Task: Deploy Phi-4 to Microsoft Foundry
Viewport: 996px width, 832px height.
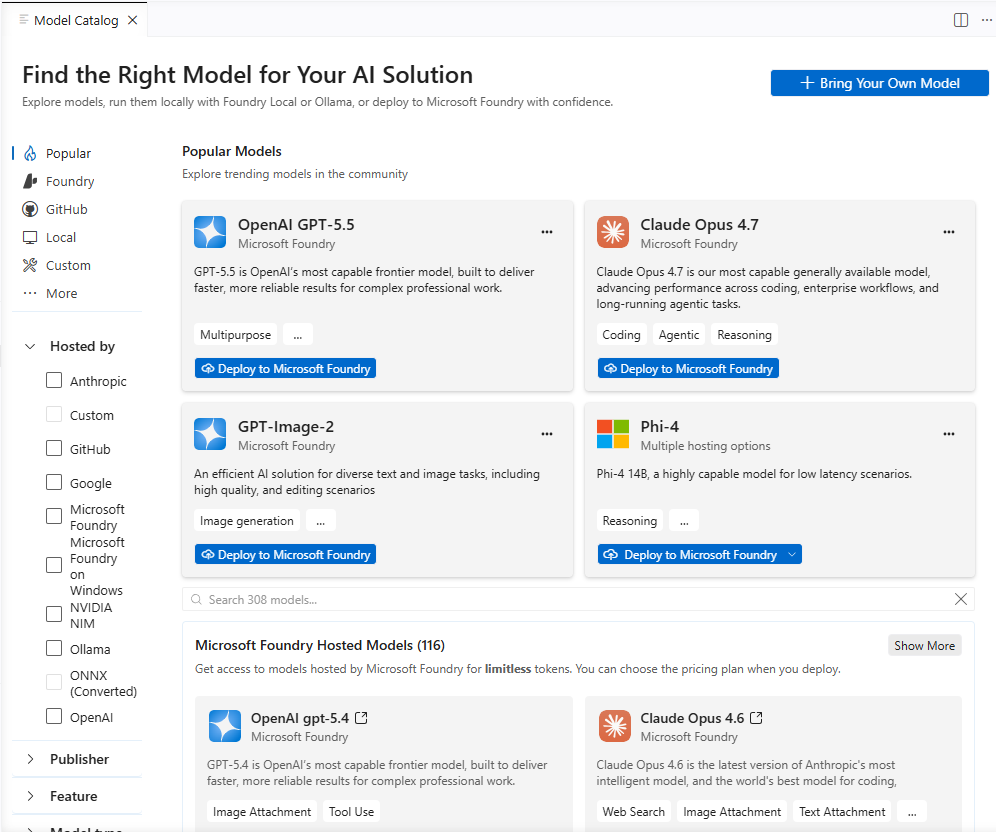Action: tap(691, 554)
